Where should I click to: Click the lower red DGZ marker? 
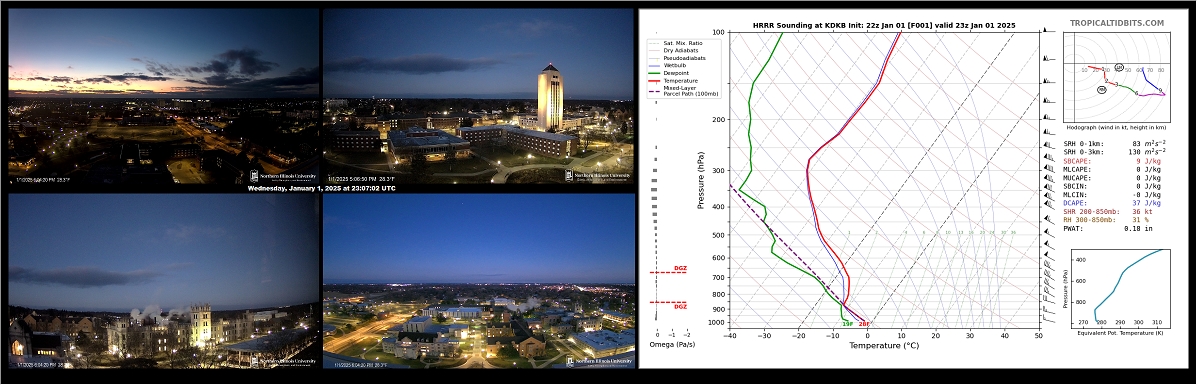click(679, 306)
